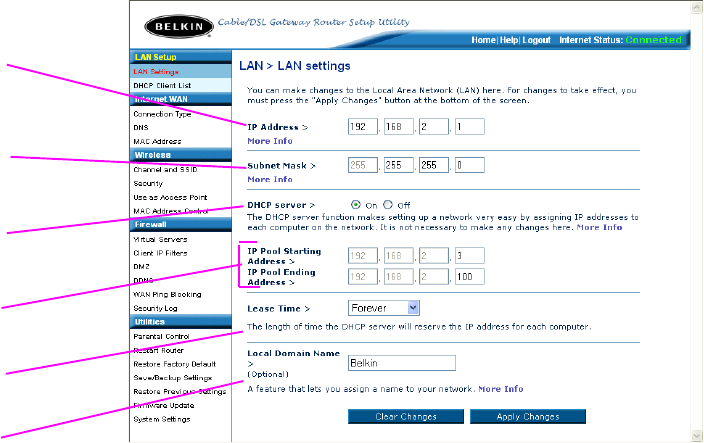Click IP Address last octet field 1
704x443 pixels.
(470, 127)
